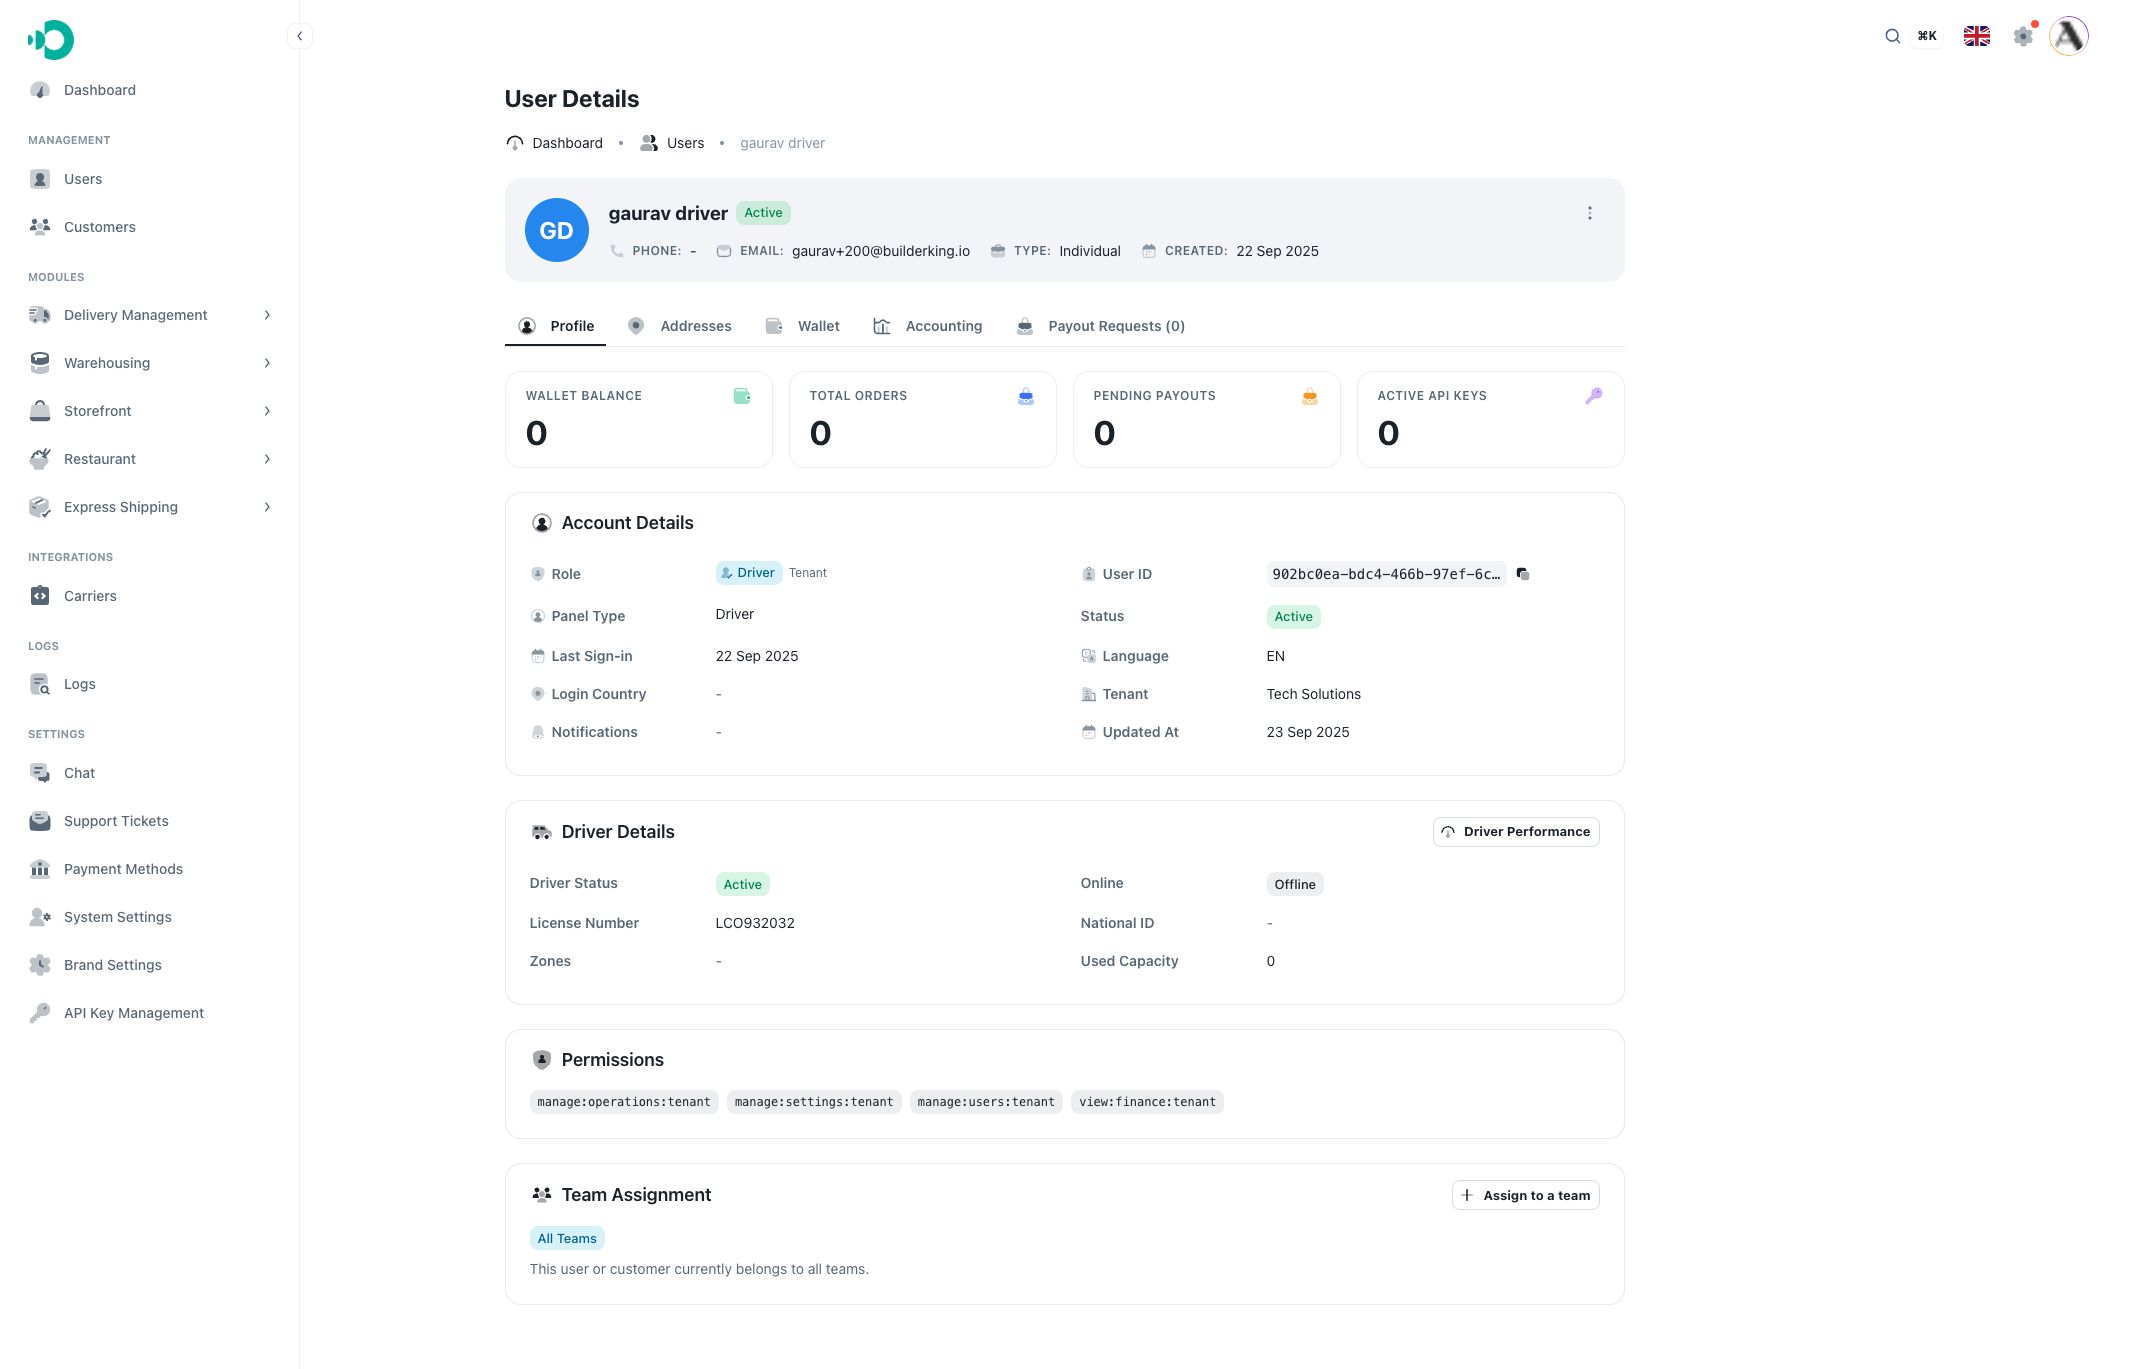Screen dimensions: 2129x1369
Task: Click the Dashboard gauge icon in sidebar
Action: tap(40, 90)
